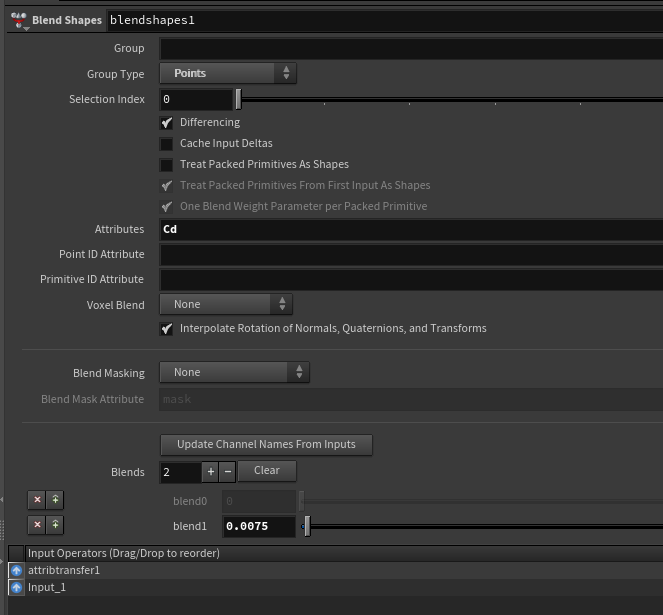This screenshot has width=663, height=615.
Task: Open the Group Type dropdown
Action: point(228,73)
